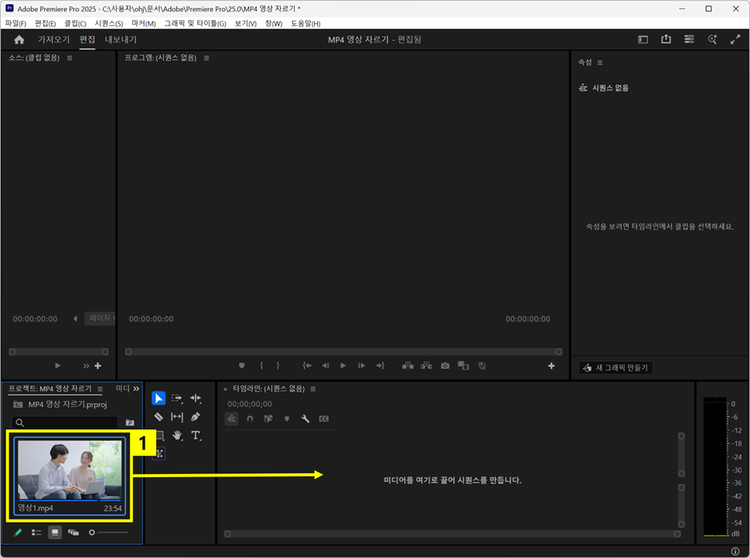
Task: Open 그래픽 및 타이틀 menu
Action: (195, 23)
